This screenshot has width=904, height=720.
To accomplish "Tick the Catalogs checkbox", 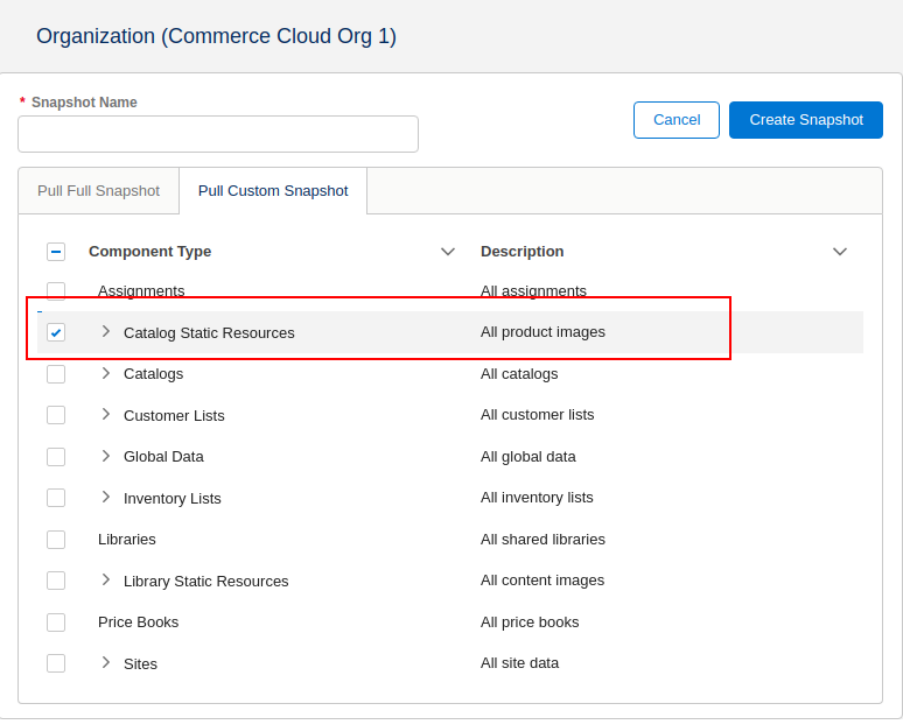I will 56,374.
